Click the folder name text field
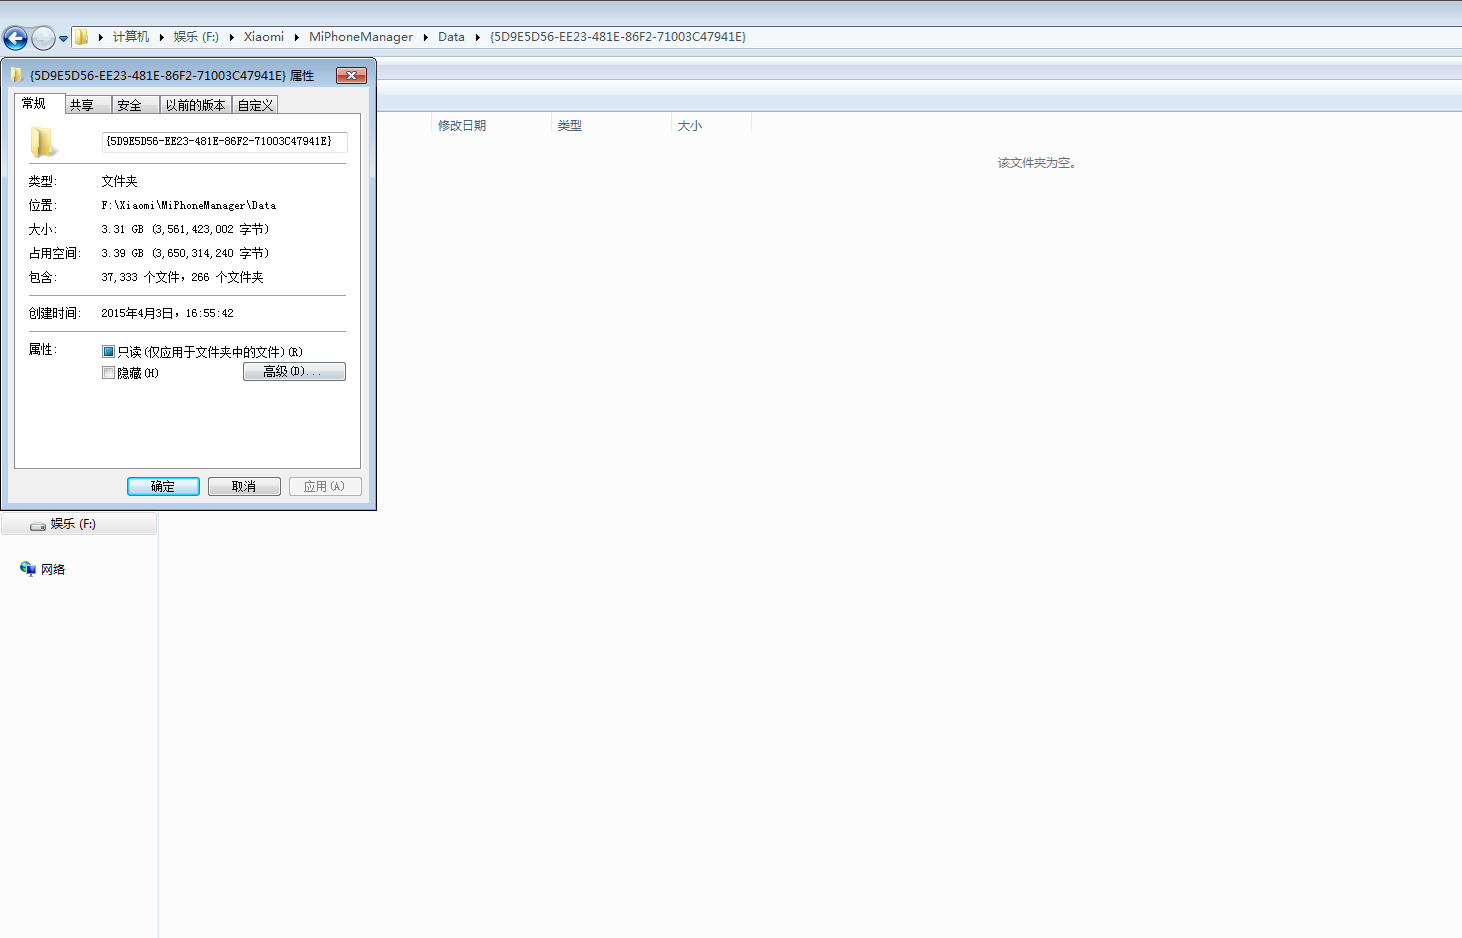 pyautogui.click(x=224, y=142)
